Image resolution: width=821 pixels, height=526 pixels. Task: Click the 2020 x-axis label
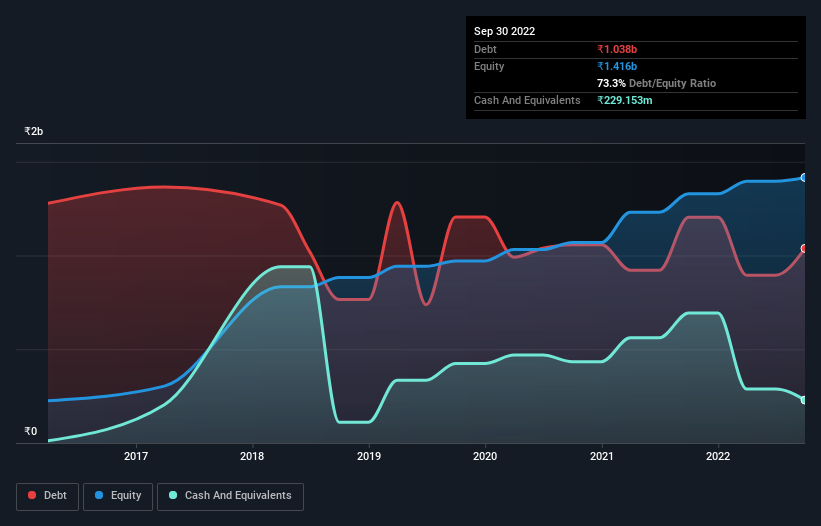pos(485,456)
